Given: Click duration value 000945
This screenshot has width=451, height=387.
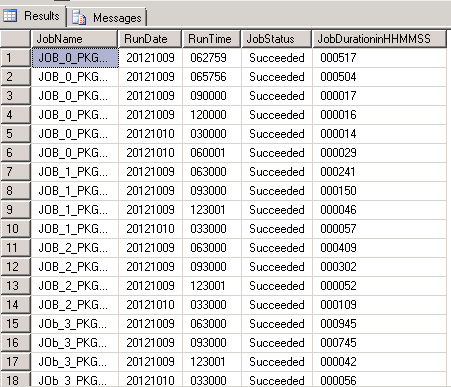Looking at the screenshot, I should point(338,324).
